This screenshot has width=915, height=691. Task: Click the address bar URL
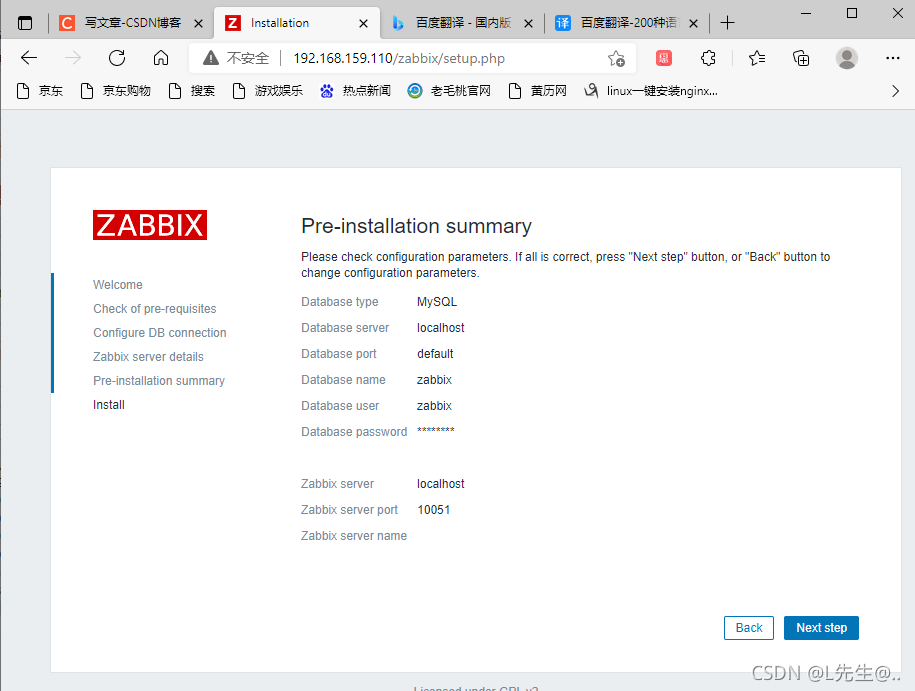tap(399, 58)
